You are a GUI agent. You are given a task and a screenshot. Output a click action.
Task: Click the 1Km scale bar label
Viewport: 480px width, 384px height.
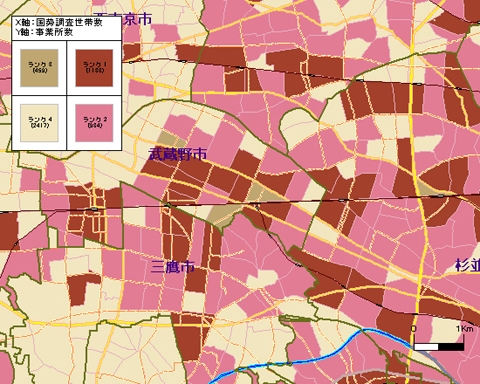pyautogui.click(x=465, y=329)
